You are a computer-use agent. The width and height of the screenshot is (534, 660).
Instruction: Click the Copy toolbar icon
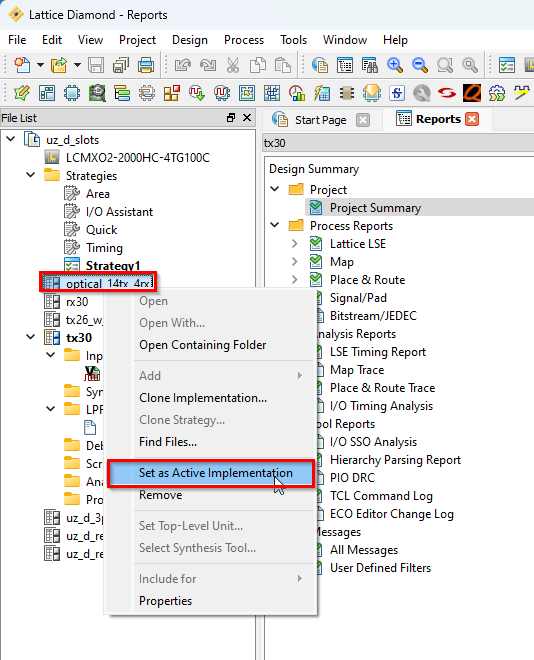click(258, 65)
